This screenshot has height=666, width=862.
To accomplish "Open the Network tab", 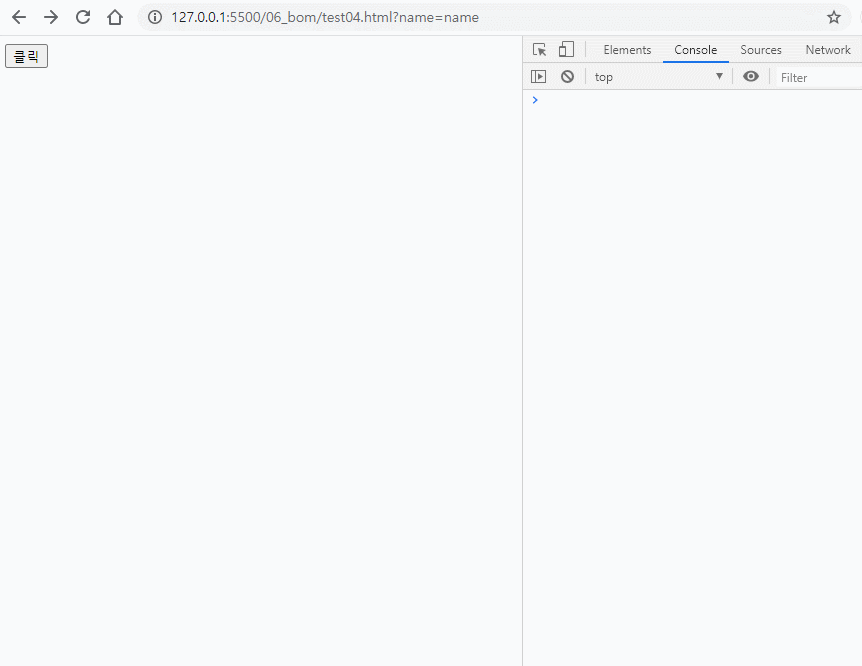I will [828, 50].
